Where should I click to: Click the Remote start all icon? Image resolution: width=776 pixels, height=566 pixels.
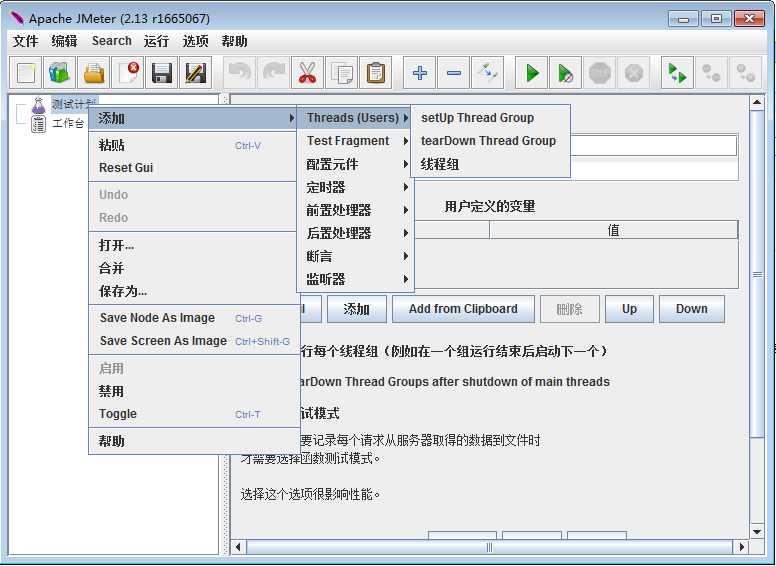677,73
